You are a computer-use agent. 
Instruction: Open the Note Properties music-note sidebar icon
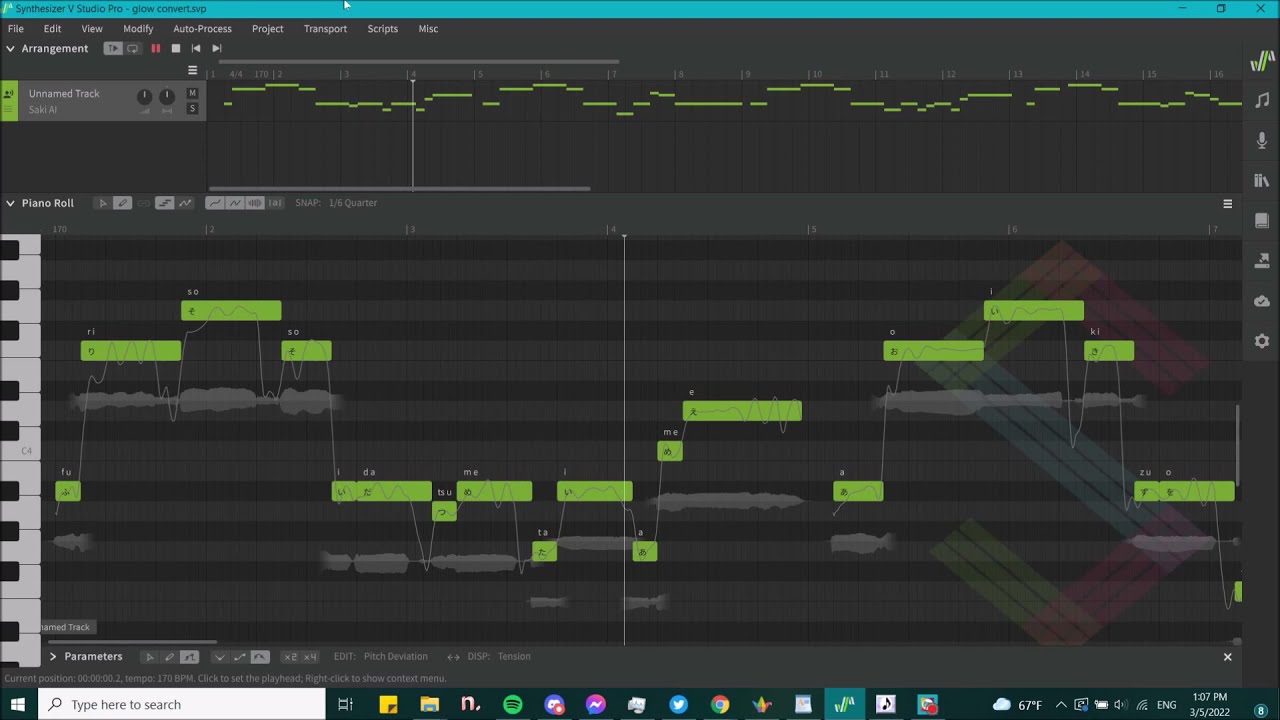(x=1262, y=101)
